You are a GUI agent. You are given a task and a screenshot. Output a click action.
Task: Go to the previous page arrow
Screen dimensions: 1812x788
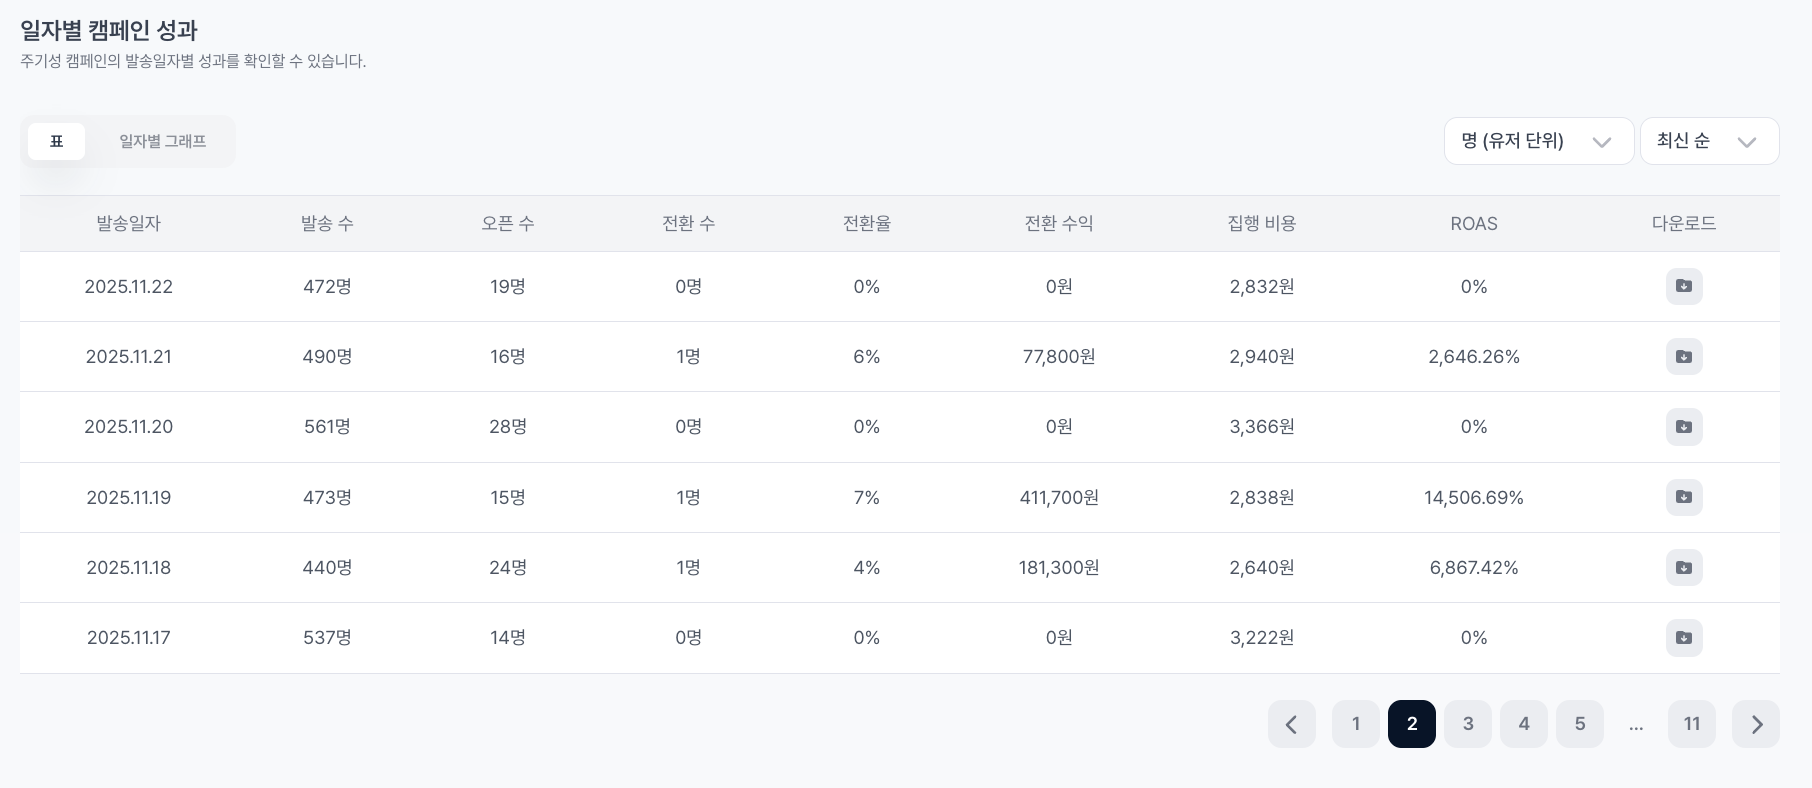point(1292,724)
